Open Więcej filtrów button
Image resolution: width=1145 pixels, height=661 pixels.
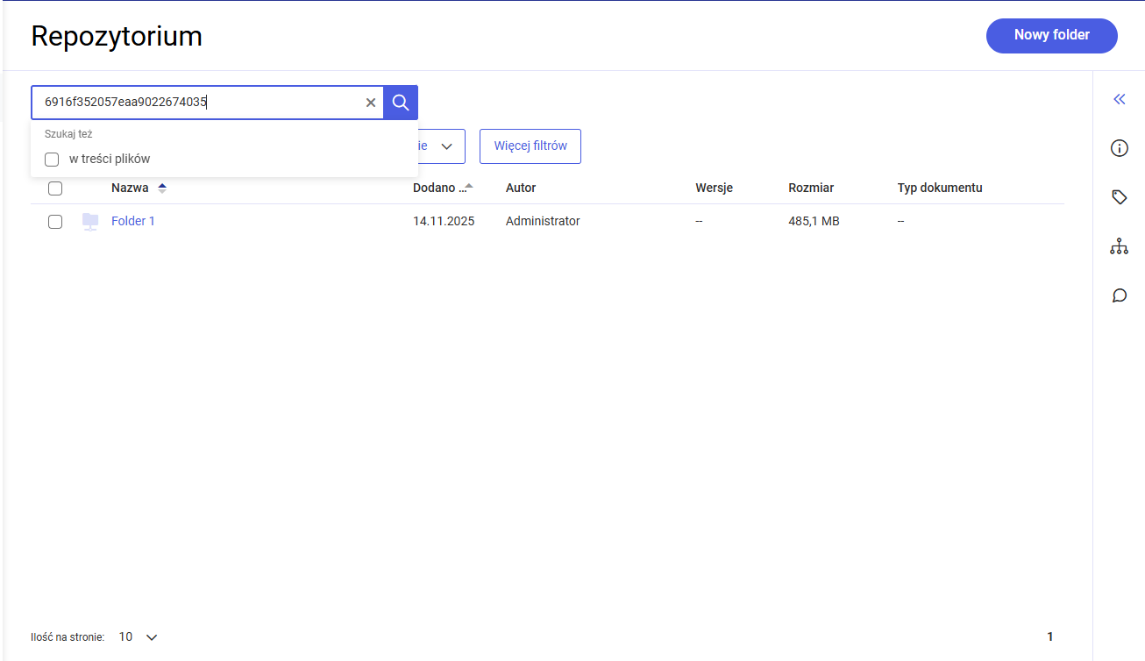coord(530,146)
